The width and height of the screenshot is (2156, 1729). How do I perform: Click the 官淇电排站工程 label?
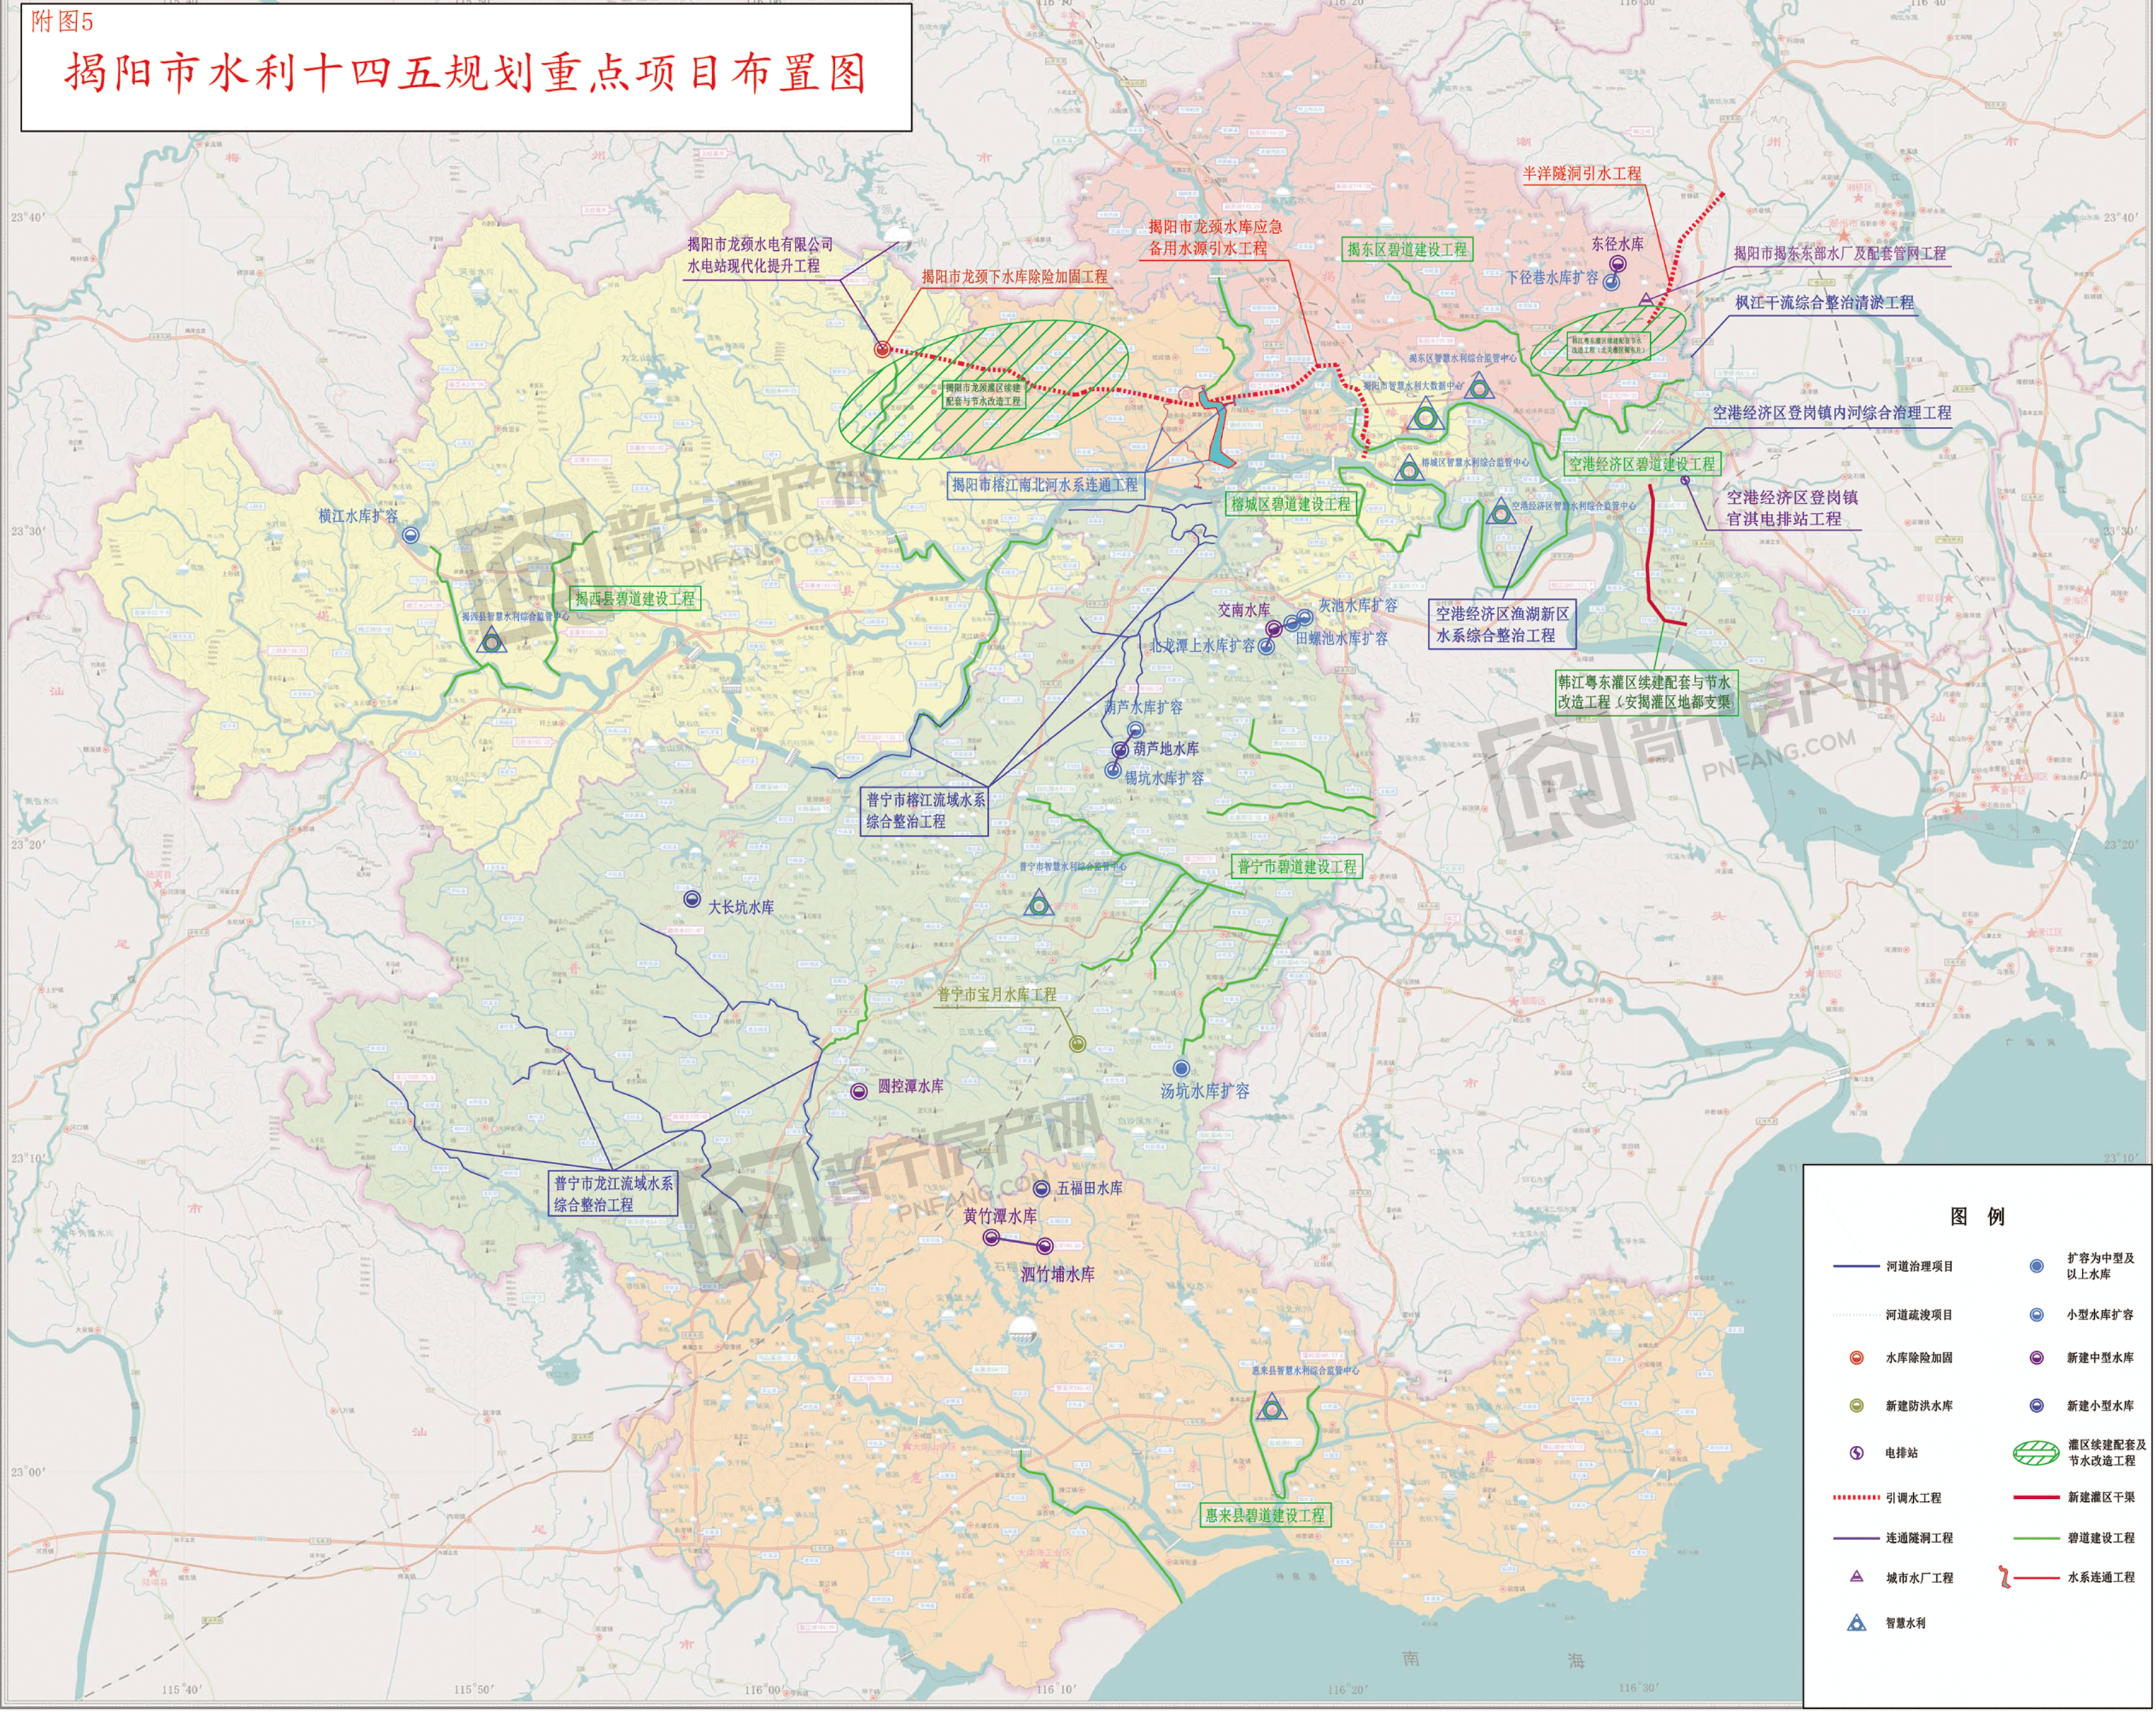pos(1785,520)
